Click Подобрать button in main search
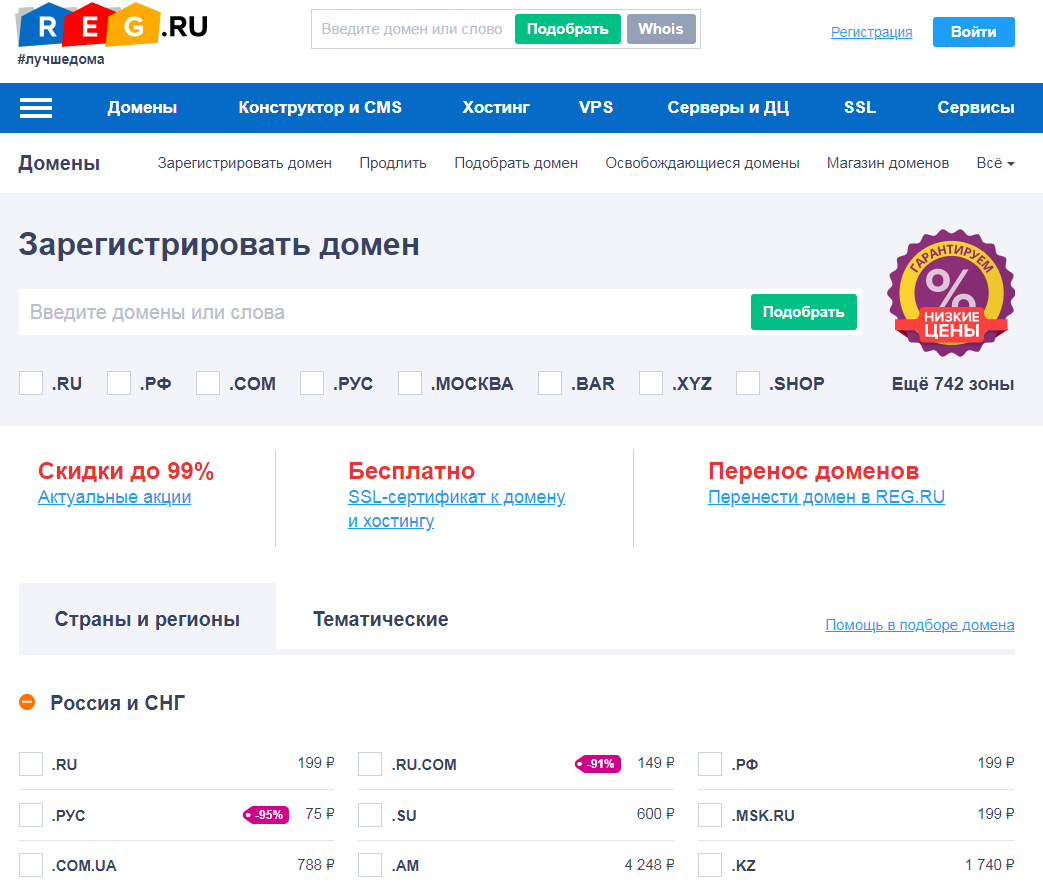Viewport: 1043px width, 888px height. (804, 312)
